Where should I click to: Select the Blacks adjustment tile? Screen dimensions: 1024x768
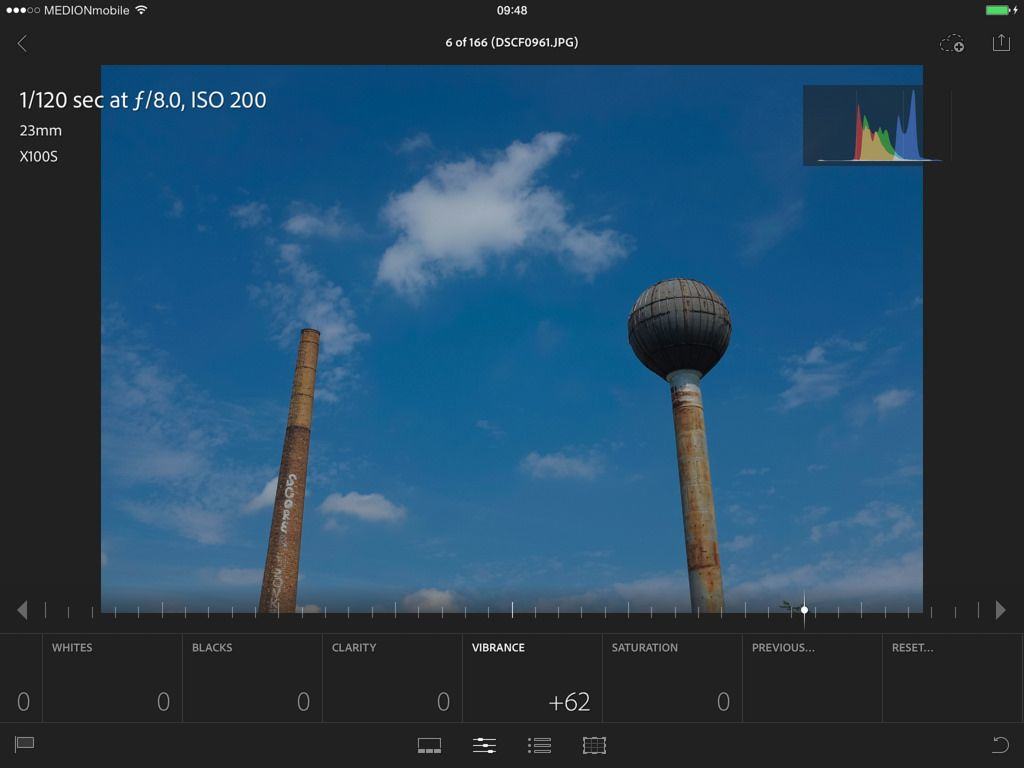(252, 678)
